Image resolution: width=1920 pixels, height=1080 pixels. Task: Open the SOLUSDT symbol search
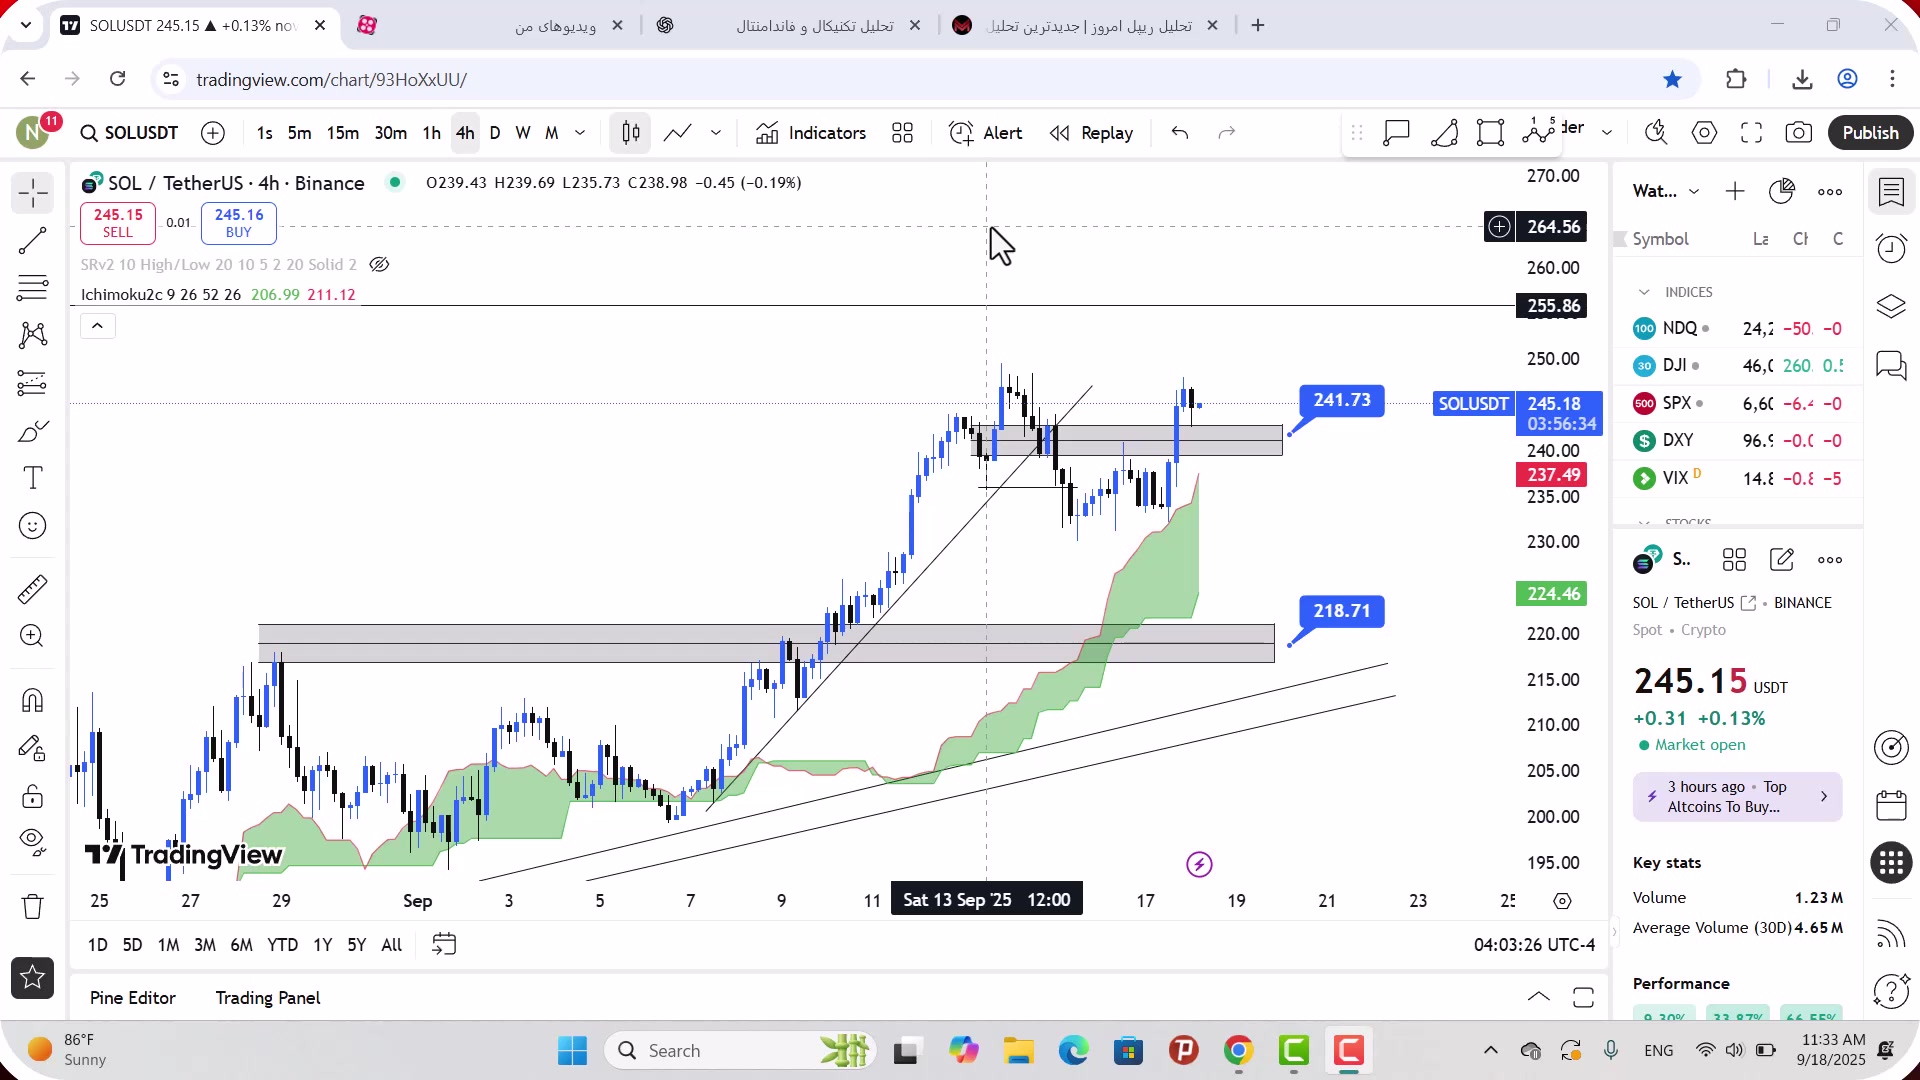pos(130,133)
